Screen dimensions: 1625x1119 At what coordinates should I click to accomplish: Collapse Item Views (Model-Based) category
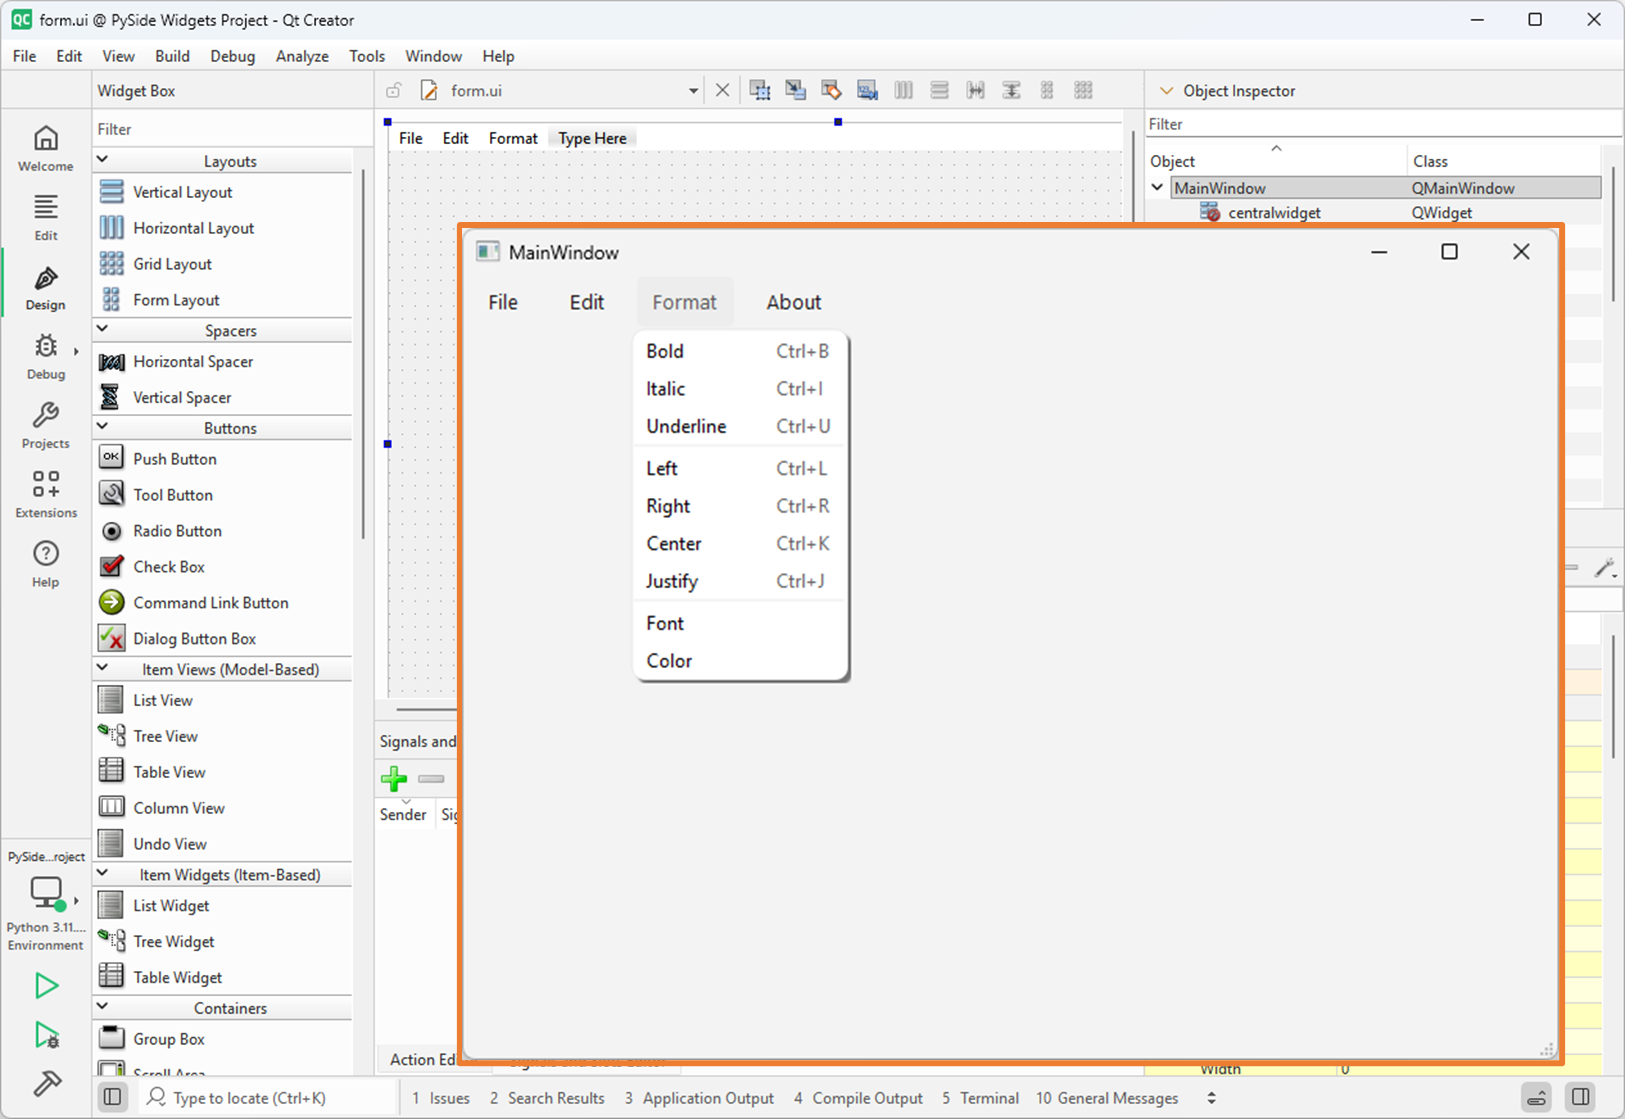(x=102, y=668)
